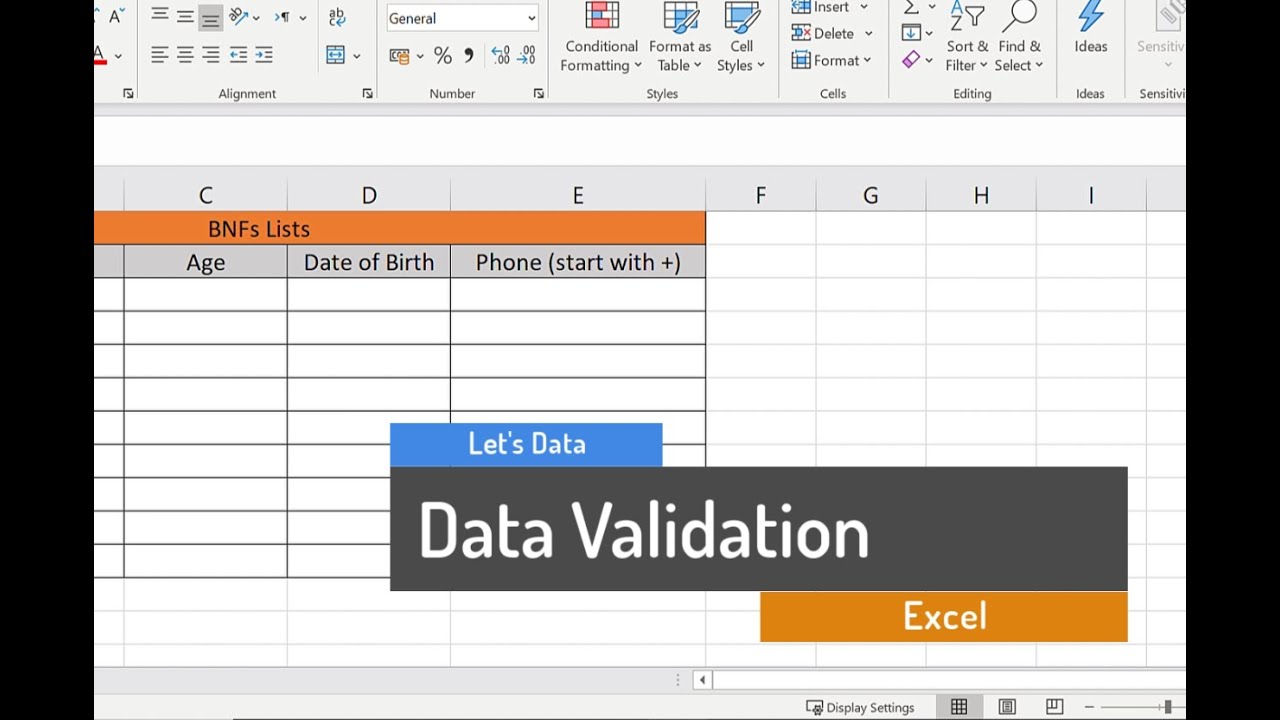Click the 'Phone (start with +)' header cell

click(578, 262)
